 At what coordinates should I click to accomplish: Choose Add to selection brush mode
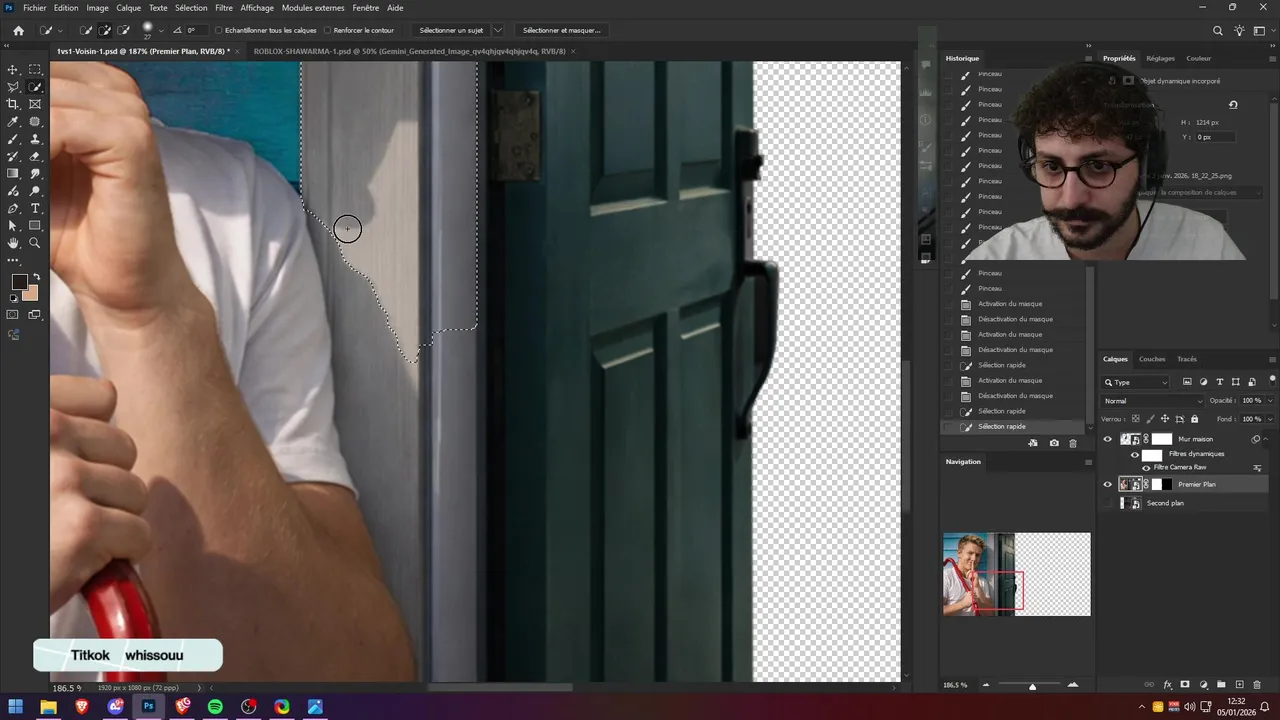point(104,30)
